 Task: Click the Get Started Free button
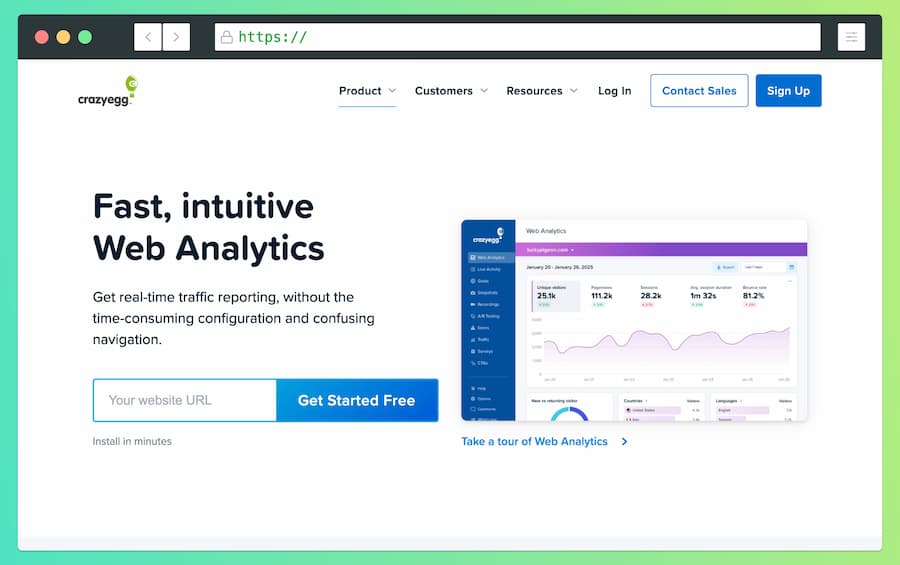356,400
